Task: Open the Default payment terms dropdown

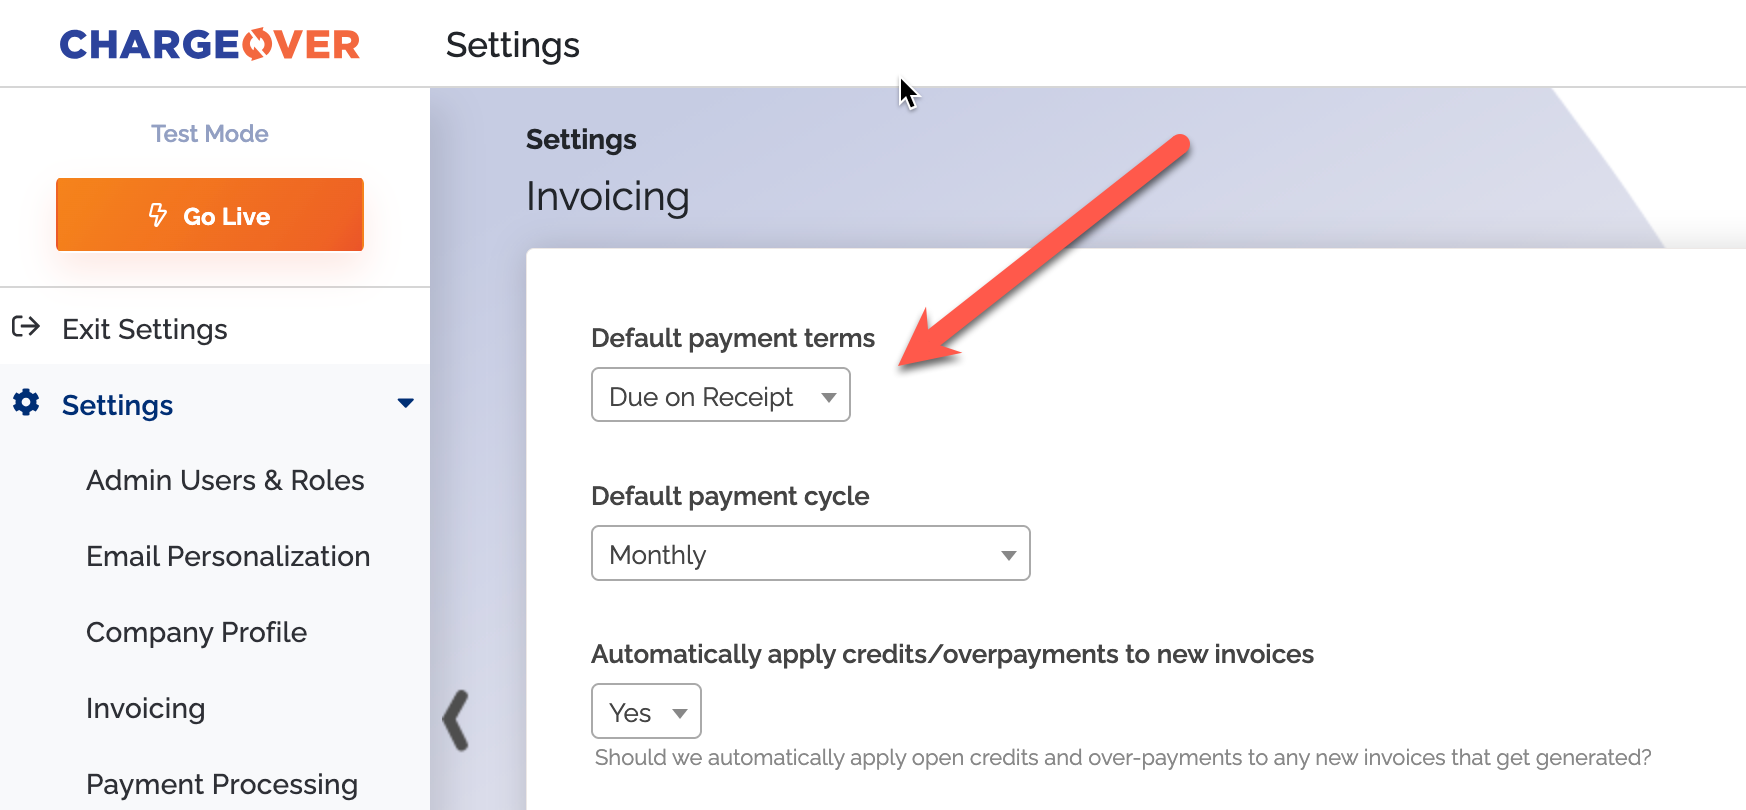Action: coord(720,396)
